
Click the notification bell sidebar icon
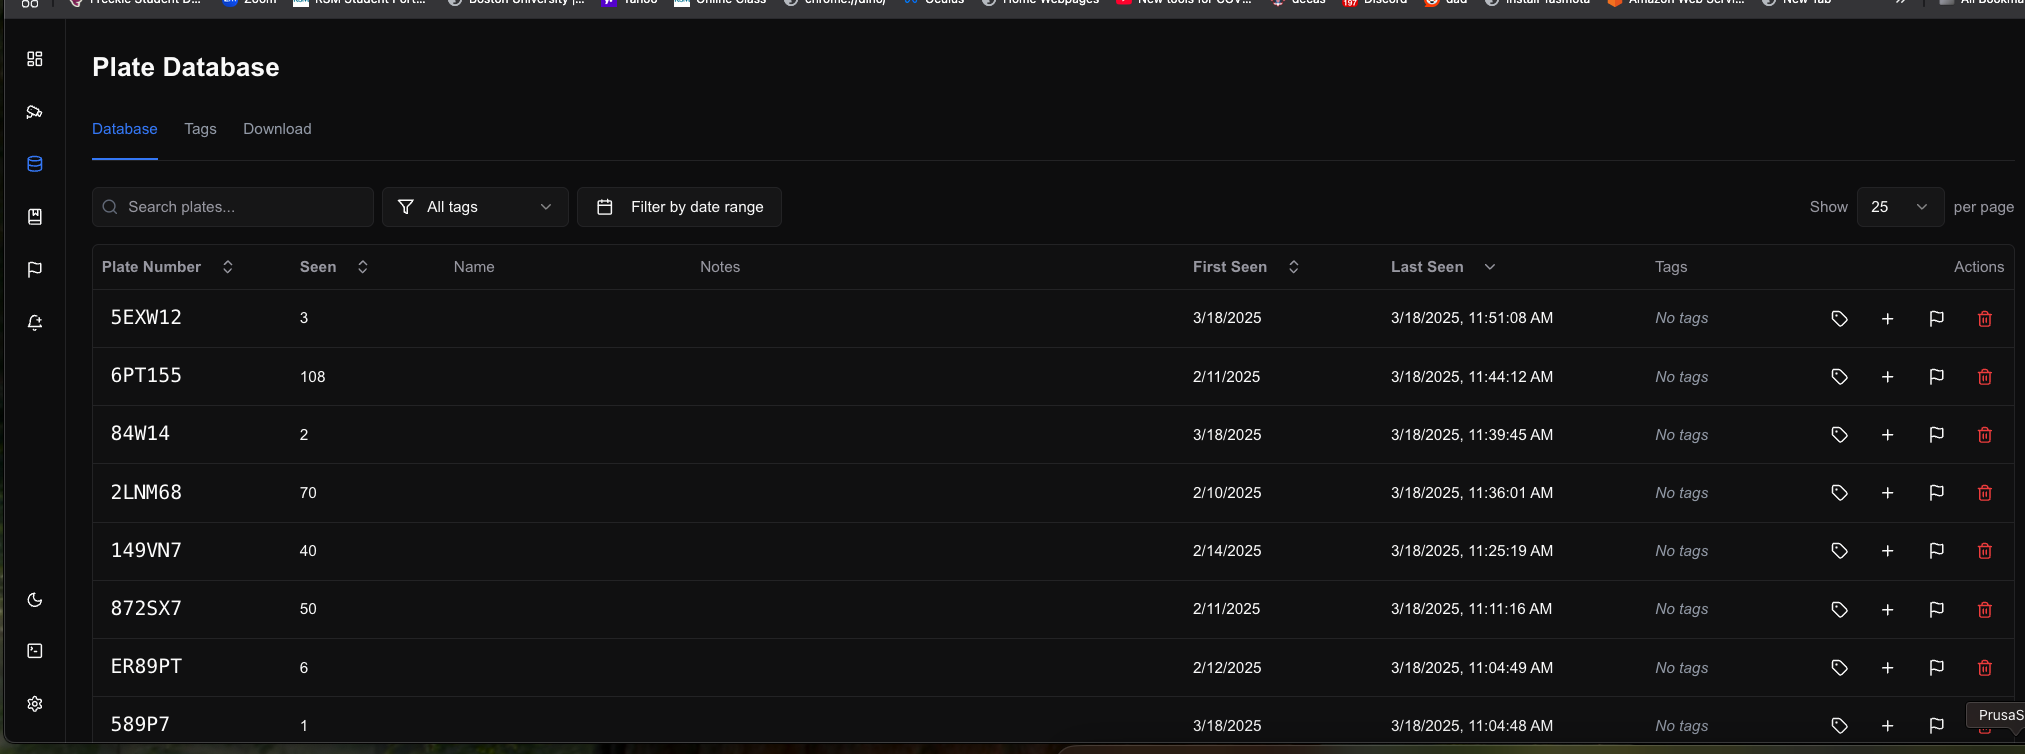[x=35, y=322]
